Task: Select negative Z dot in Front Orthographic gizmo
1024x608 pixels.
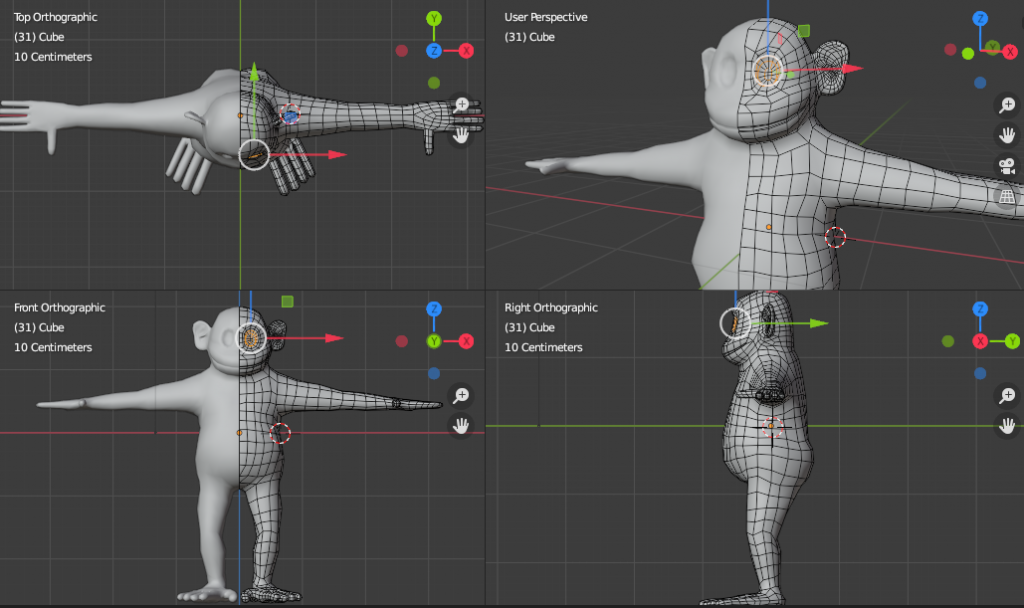Action: pos(434,374)
